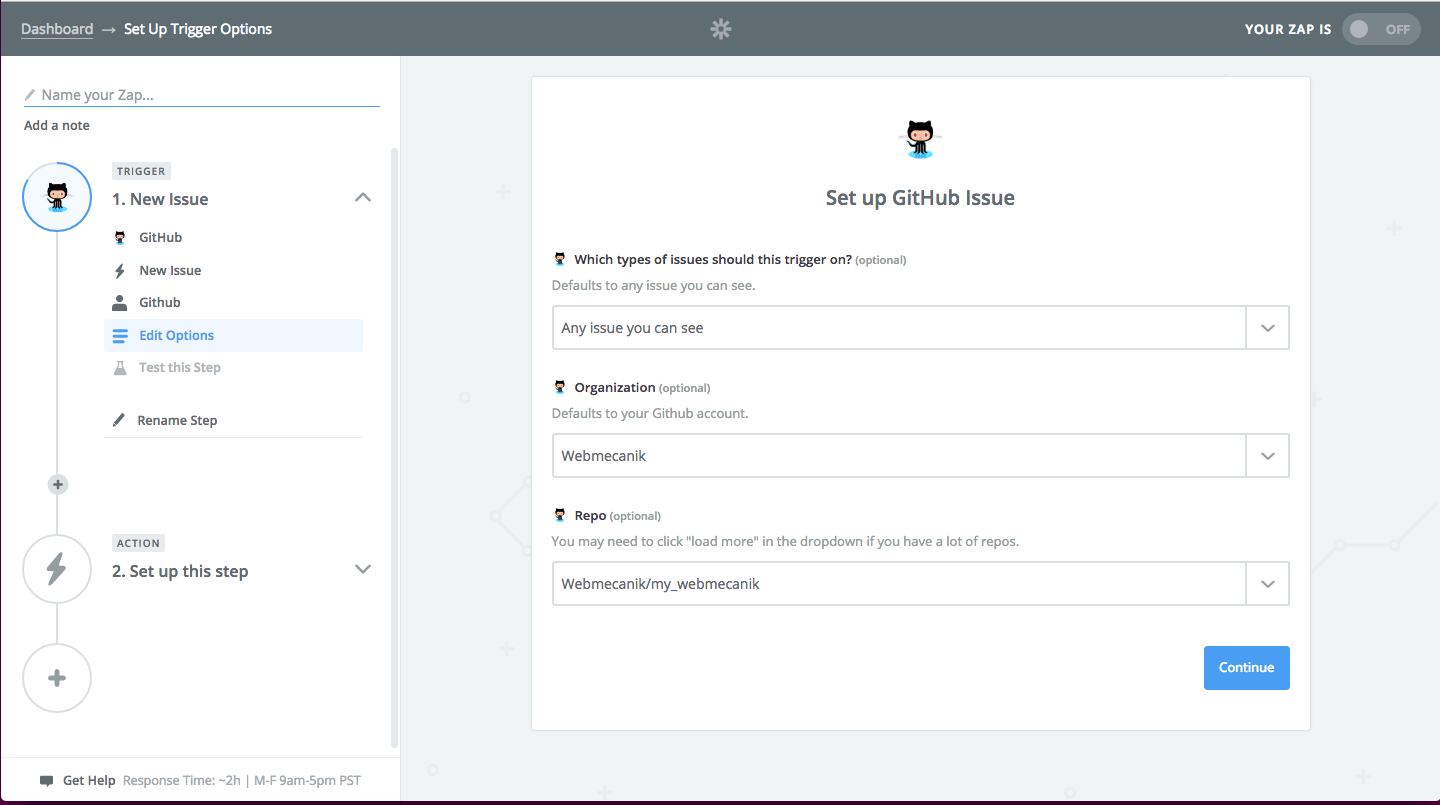Click the pencil icon in Name your Zap field
The image size is (1440, 805).
(30, 95)
